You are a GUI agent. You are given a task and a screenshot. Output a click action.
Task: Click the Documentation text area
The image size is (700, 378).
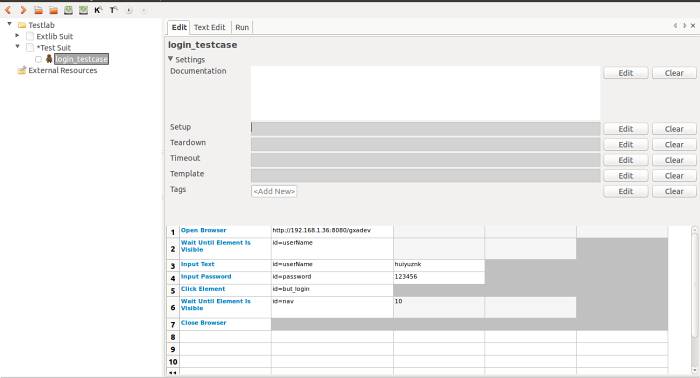click(425, 93)
